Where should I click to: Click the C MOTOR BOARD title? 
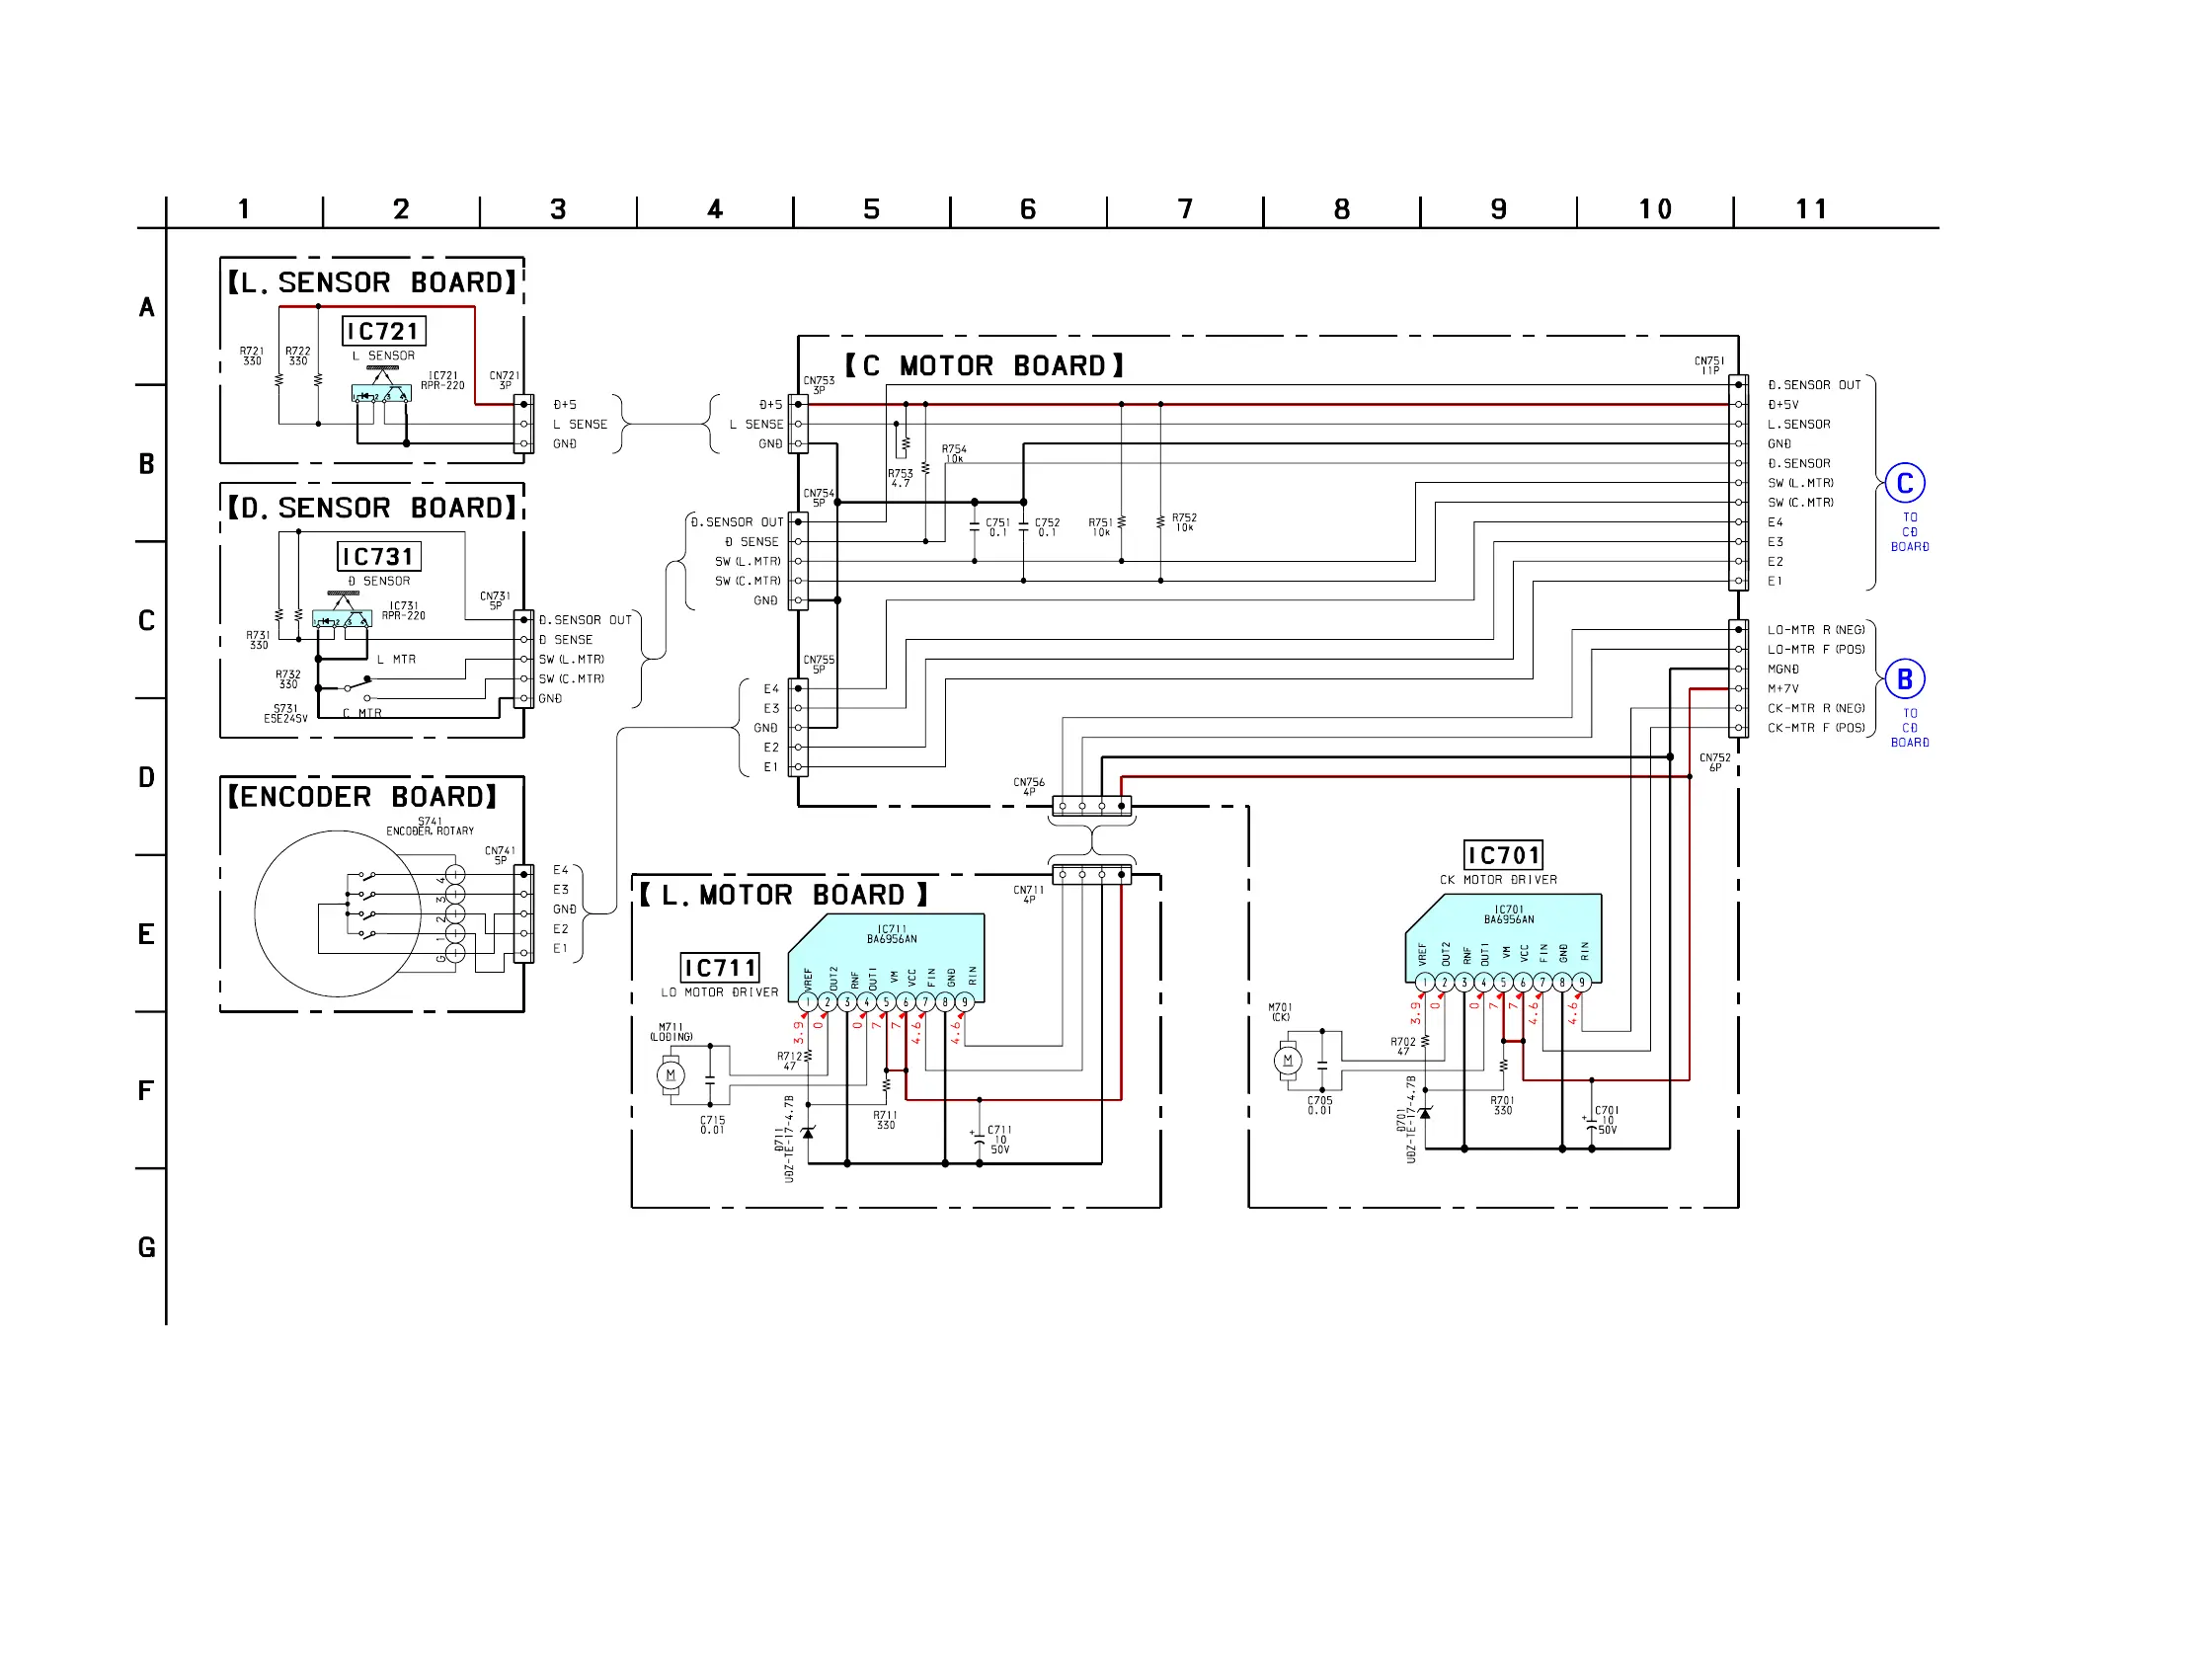(985, 366)
